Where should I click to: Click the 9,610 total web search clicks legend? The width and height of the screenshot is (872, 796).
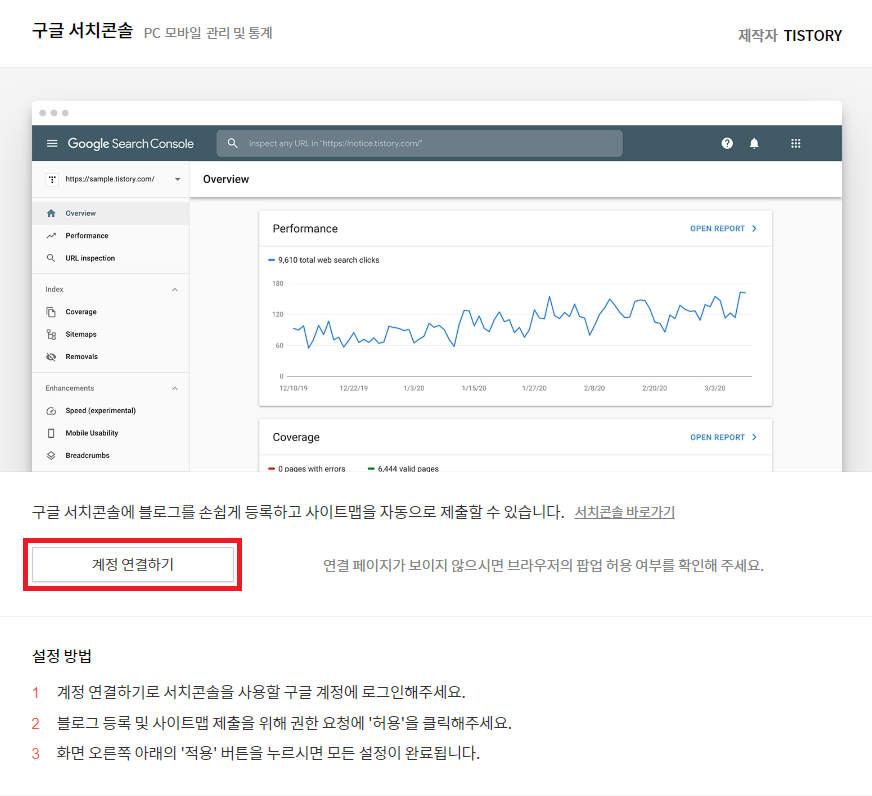[x=324, y=260]
